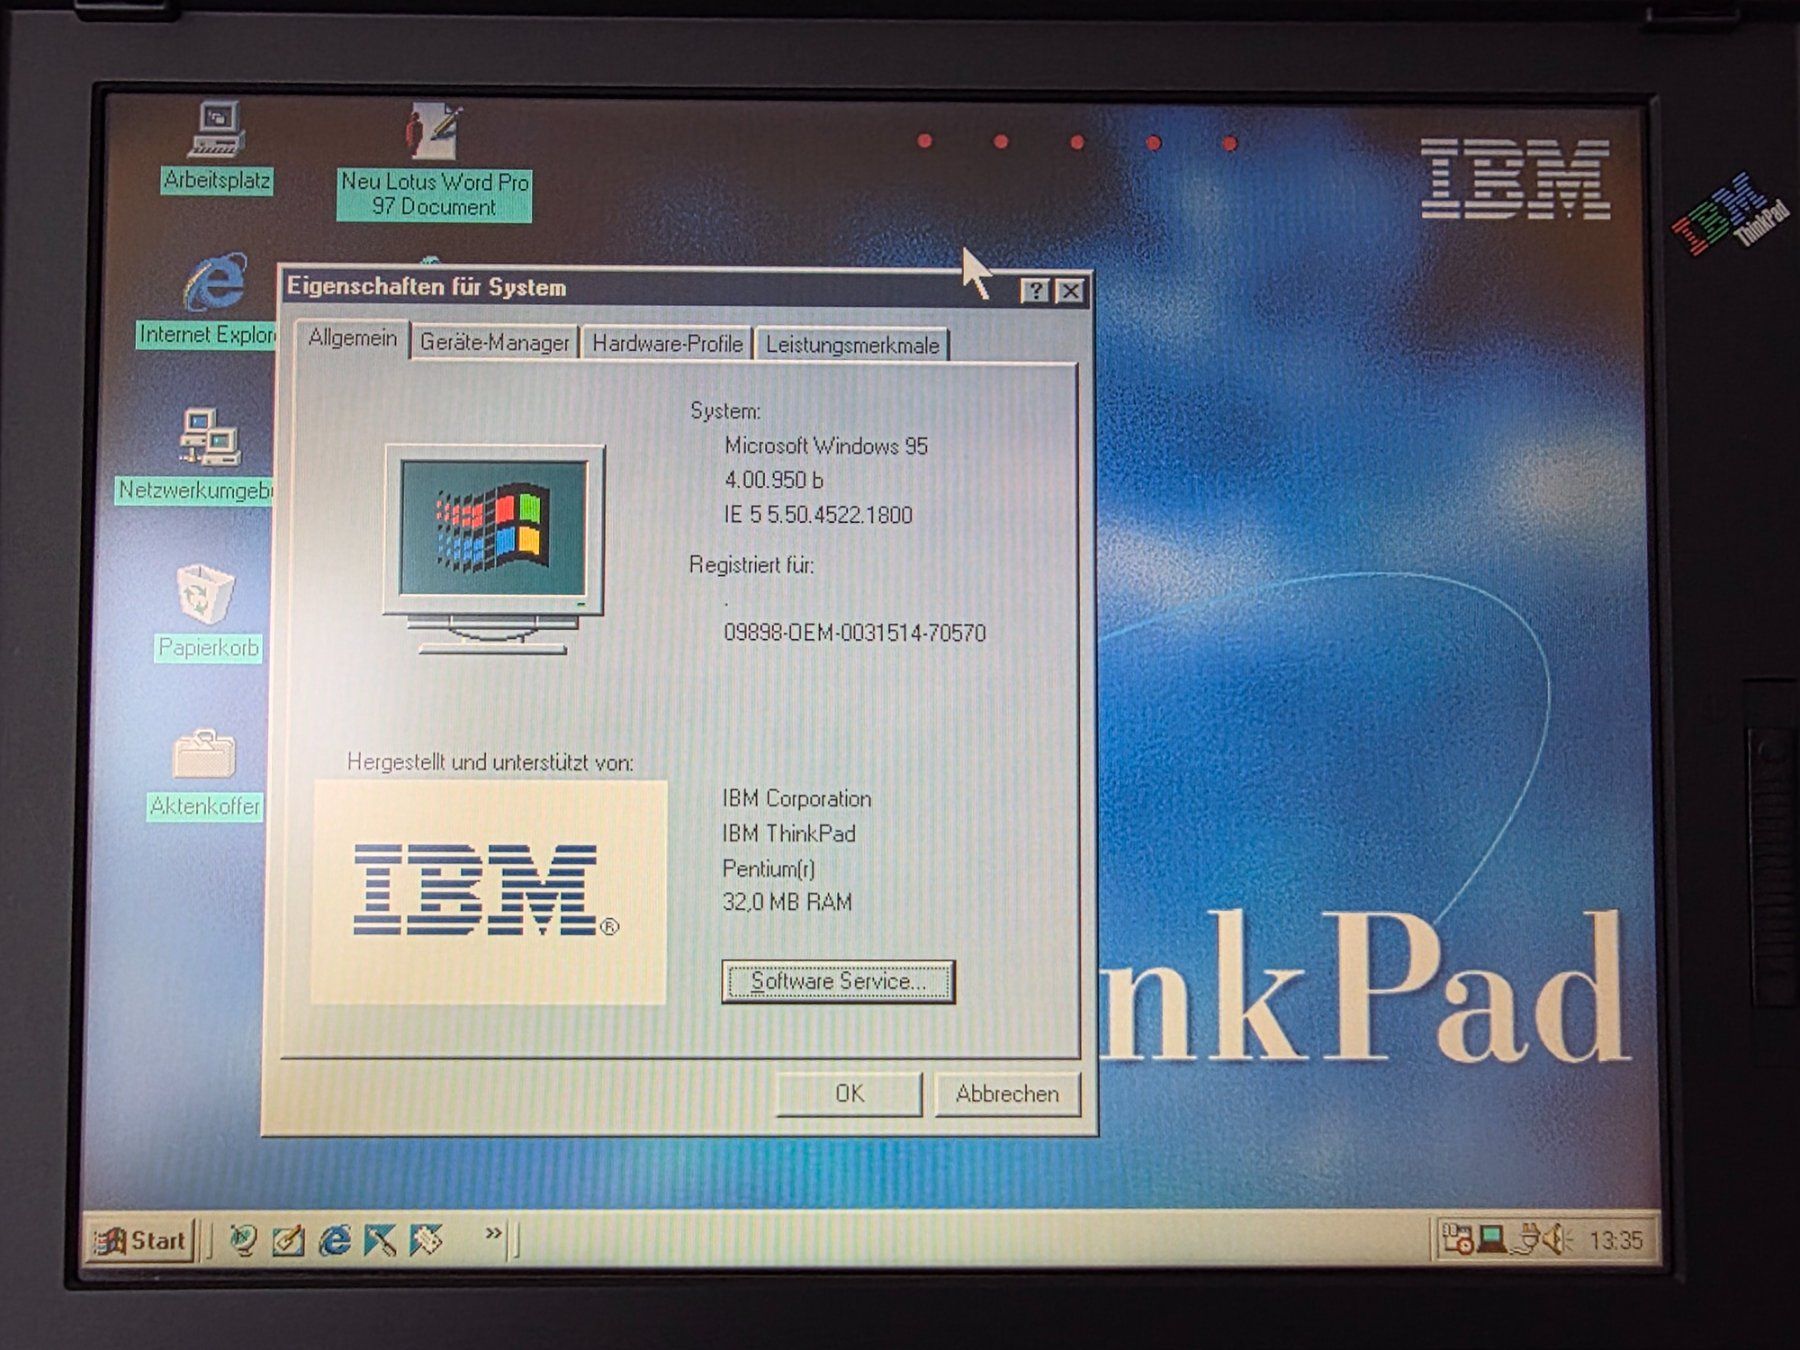Click the task scheduler tray icon
Image resolution: width=1800 pixels, height=1350 pixels.
(1457, 1240)
